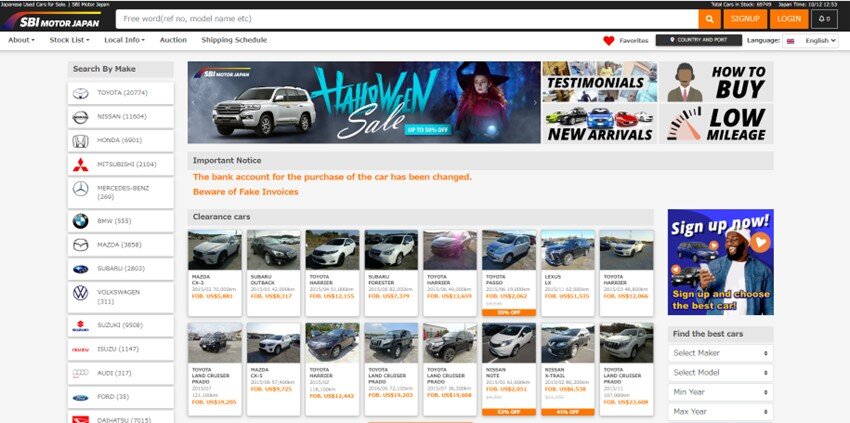Open the Beware of Fake Invoices link
850x423 pixels.
coord(245,191)
